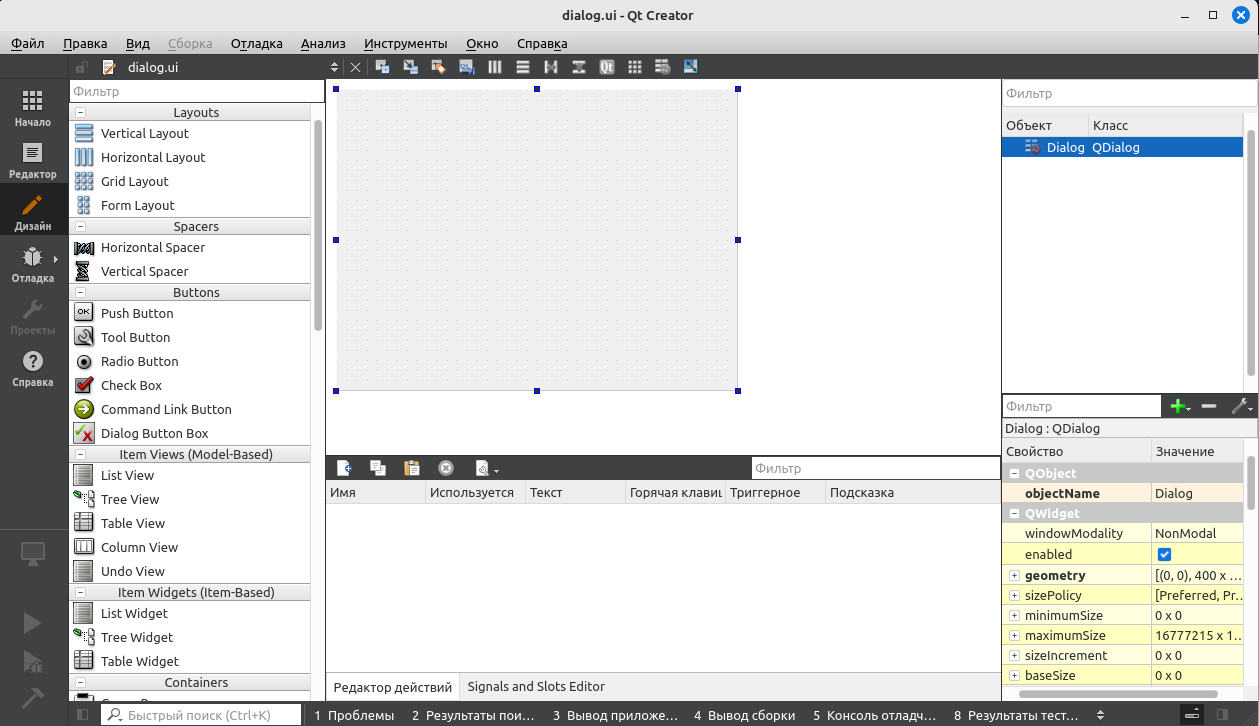Click the minus remove property icon

pyautogui.click(x=1208, y=406)
